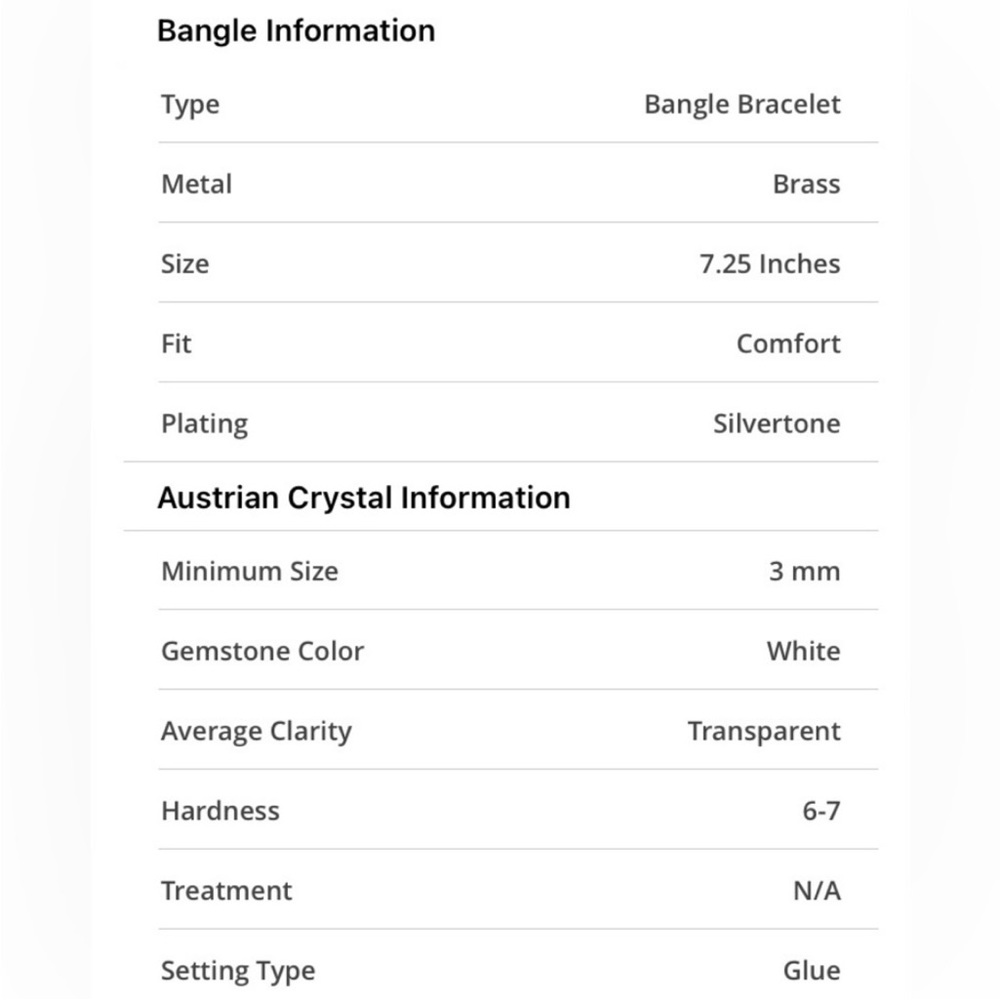Select the Average Clarity label

click(256, 732)
